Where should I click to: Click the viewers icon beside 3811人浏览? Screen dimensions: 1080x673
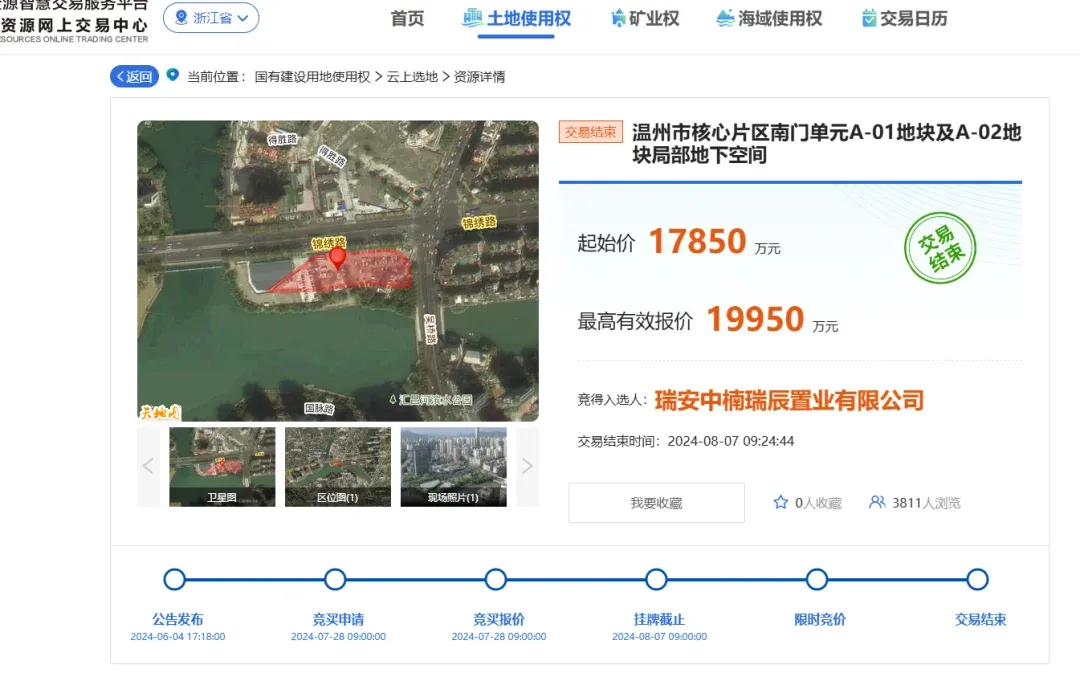click(x=877, y=502)
